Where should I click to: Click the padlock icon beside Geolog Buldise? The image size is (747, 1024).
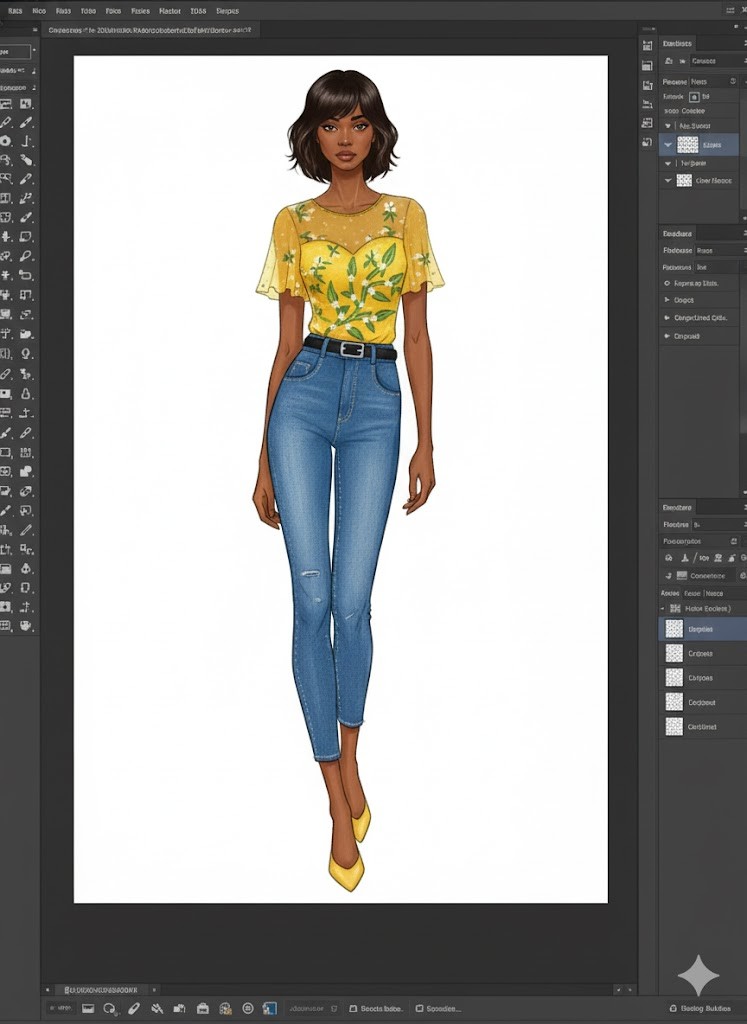coord(671,1009)
